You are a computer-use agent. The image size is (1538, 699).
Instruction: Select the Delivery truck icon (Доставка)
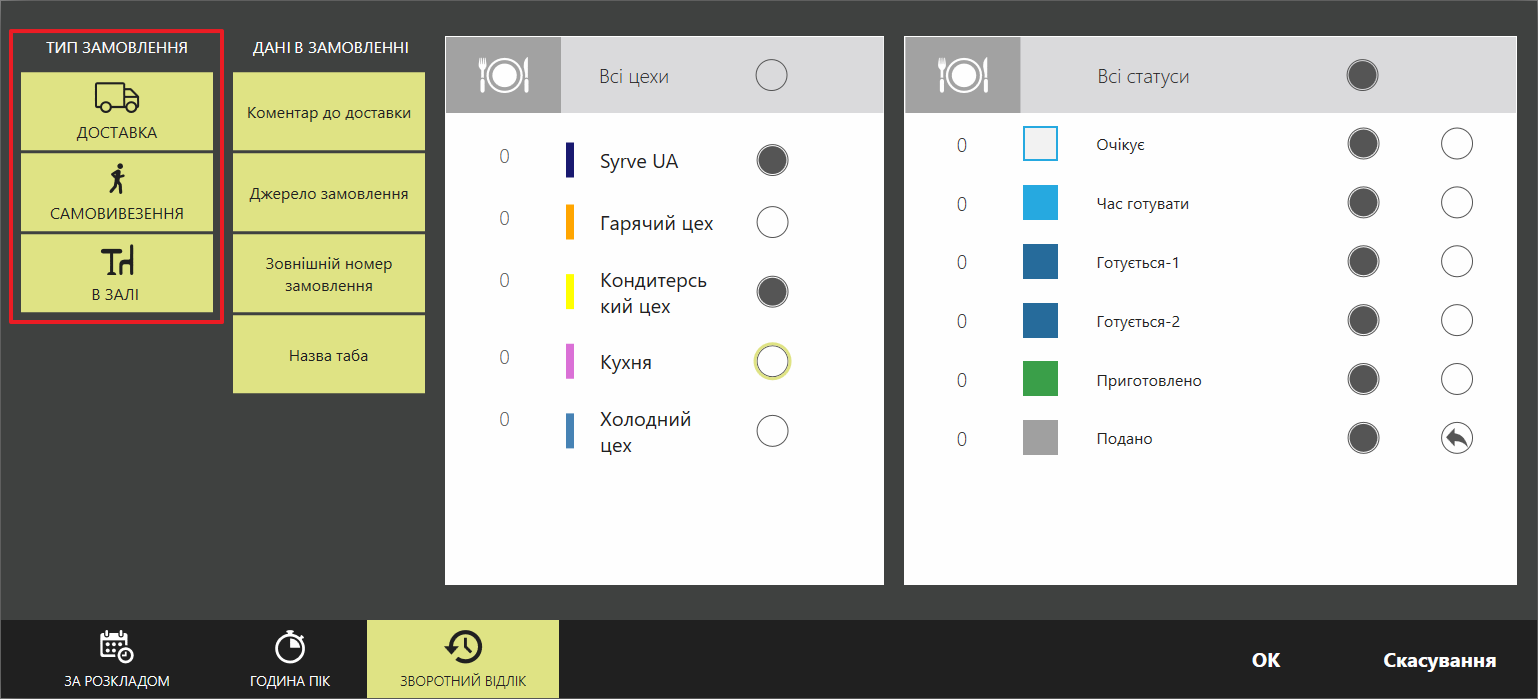117,97
